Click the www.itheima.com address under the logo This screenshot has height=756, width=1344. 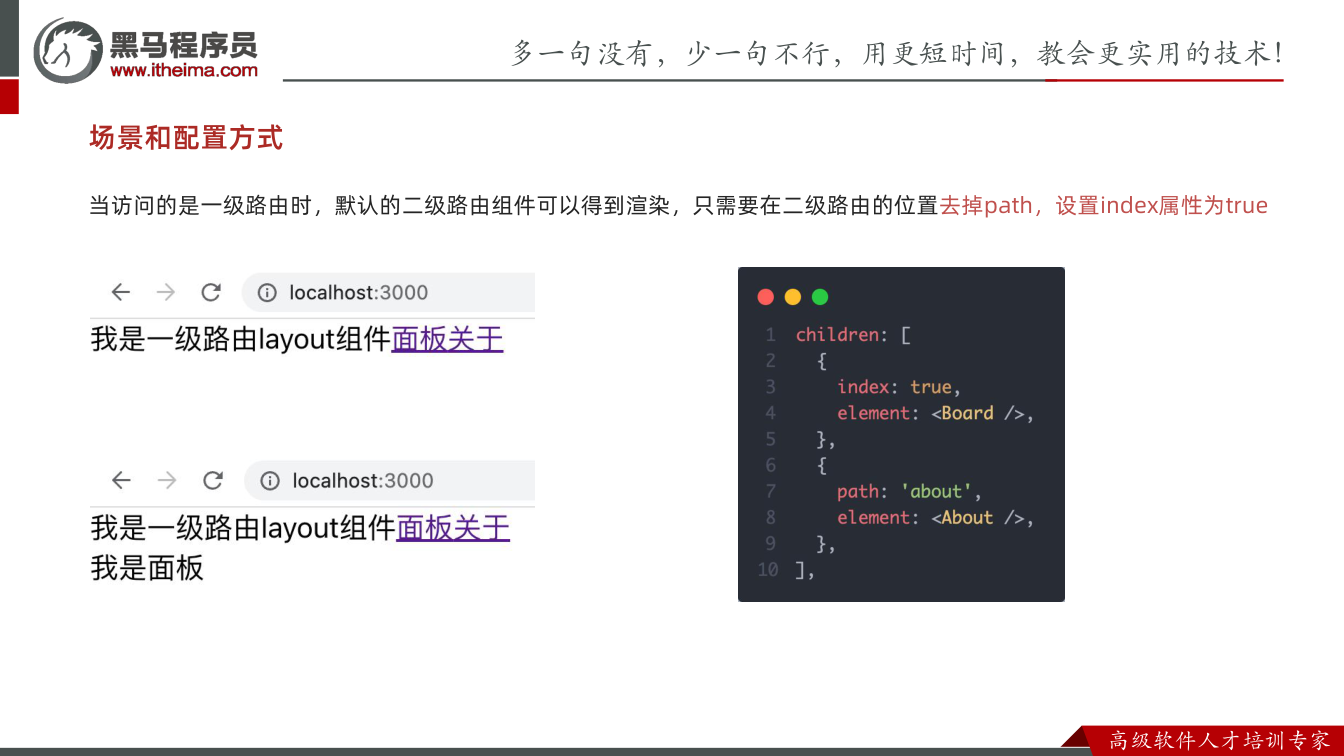pos(184,70)
